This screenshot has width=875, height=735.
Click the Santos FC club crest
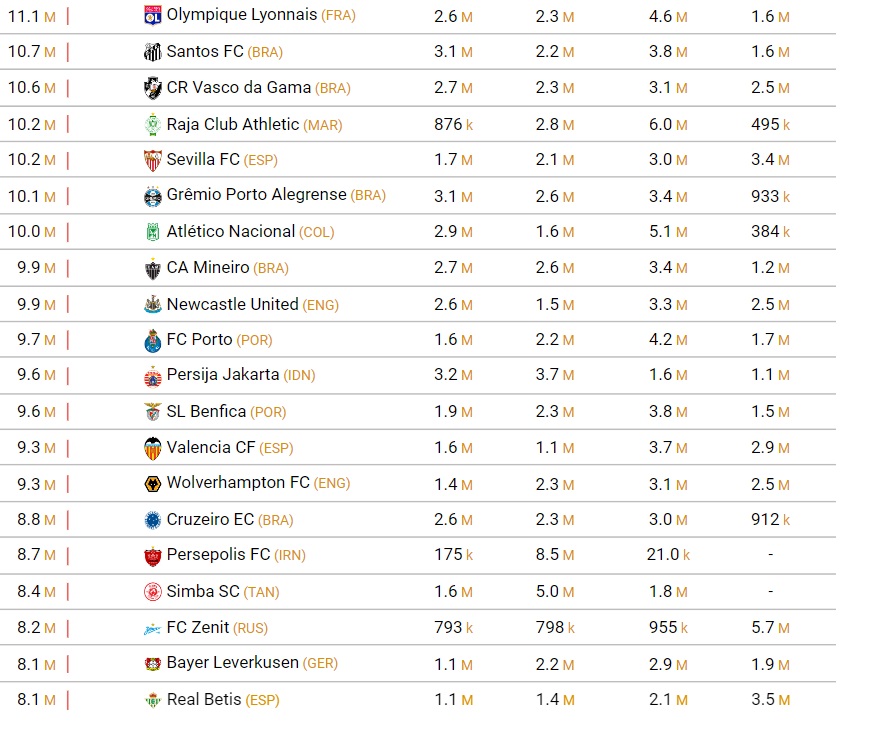153,52
